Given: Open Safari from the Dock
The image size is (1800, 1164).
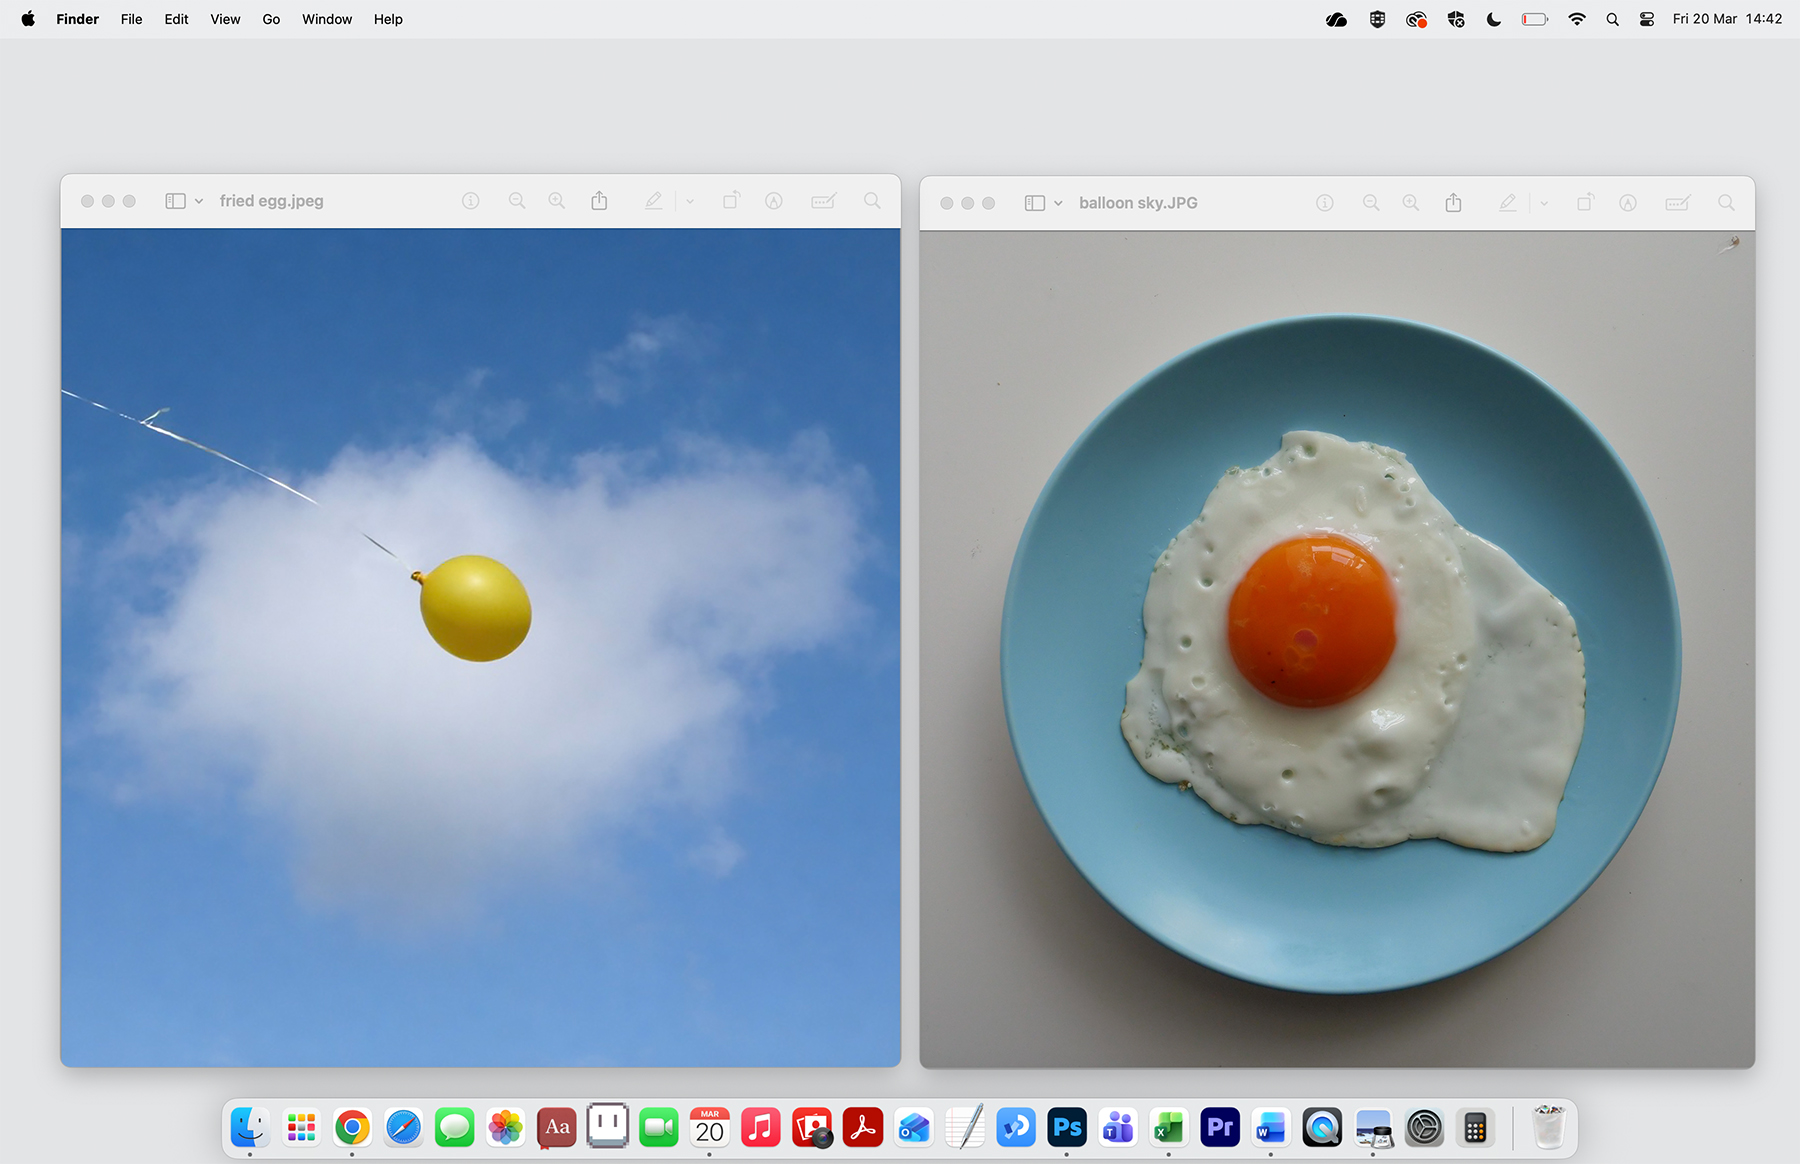Looking at the screenshot, I should tap(403, 1127).
